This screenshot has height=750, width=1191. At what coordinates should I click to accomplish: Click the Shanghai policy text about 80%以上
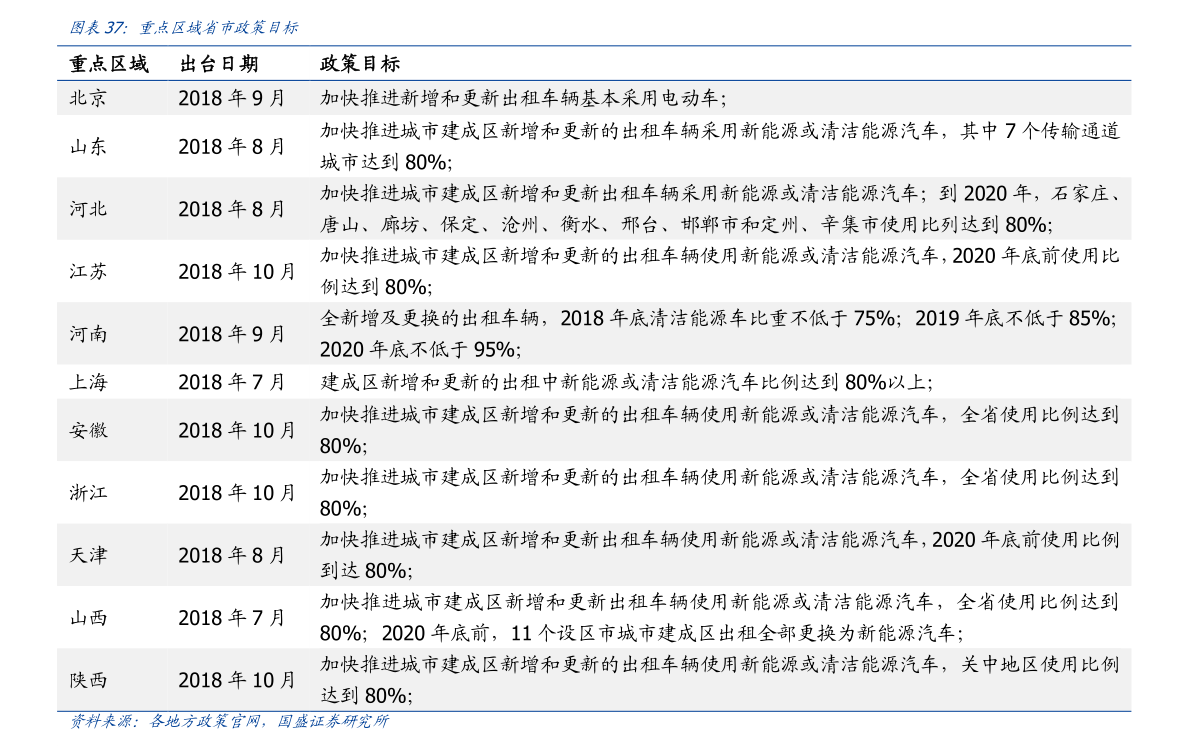[627, 381]
